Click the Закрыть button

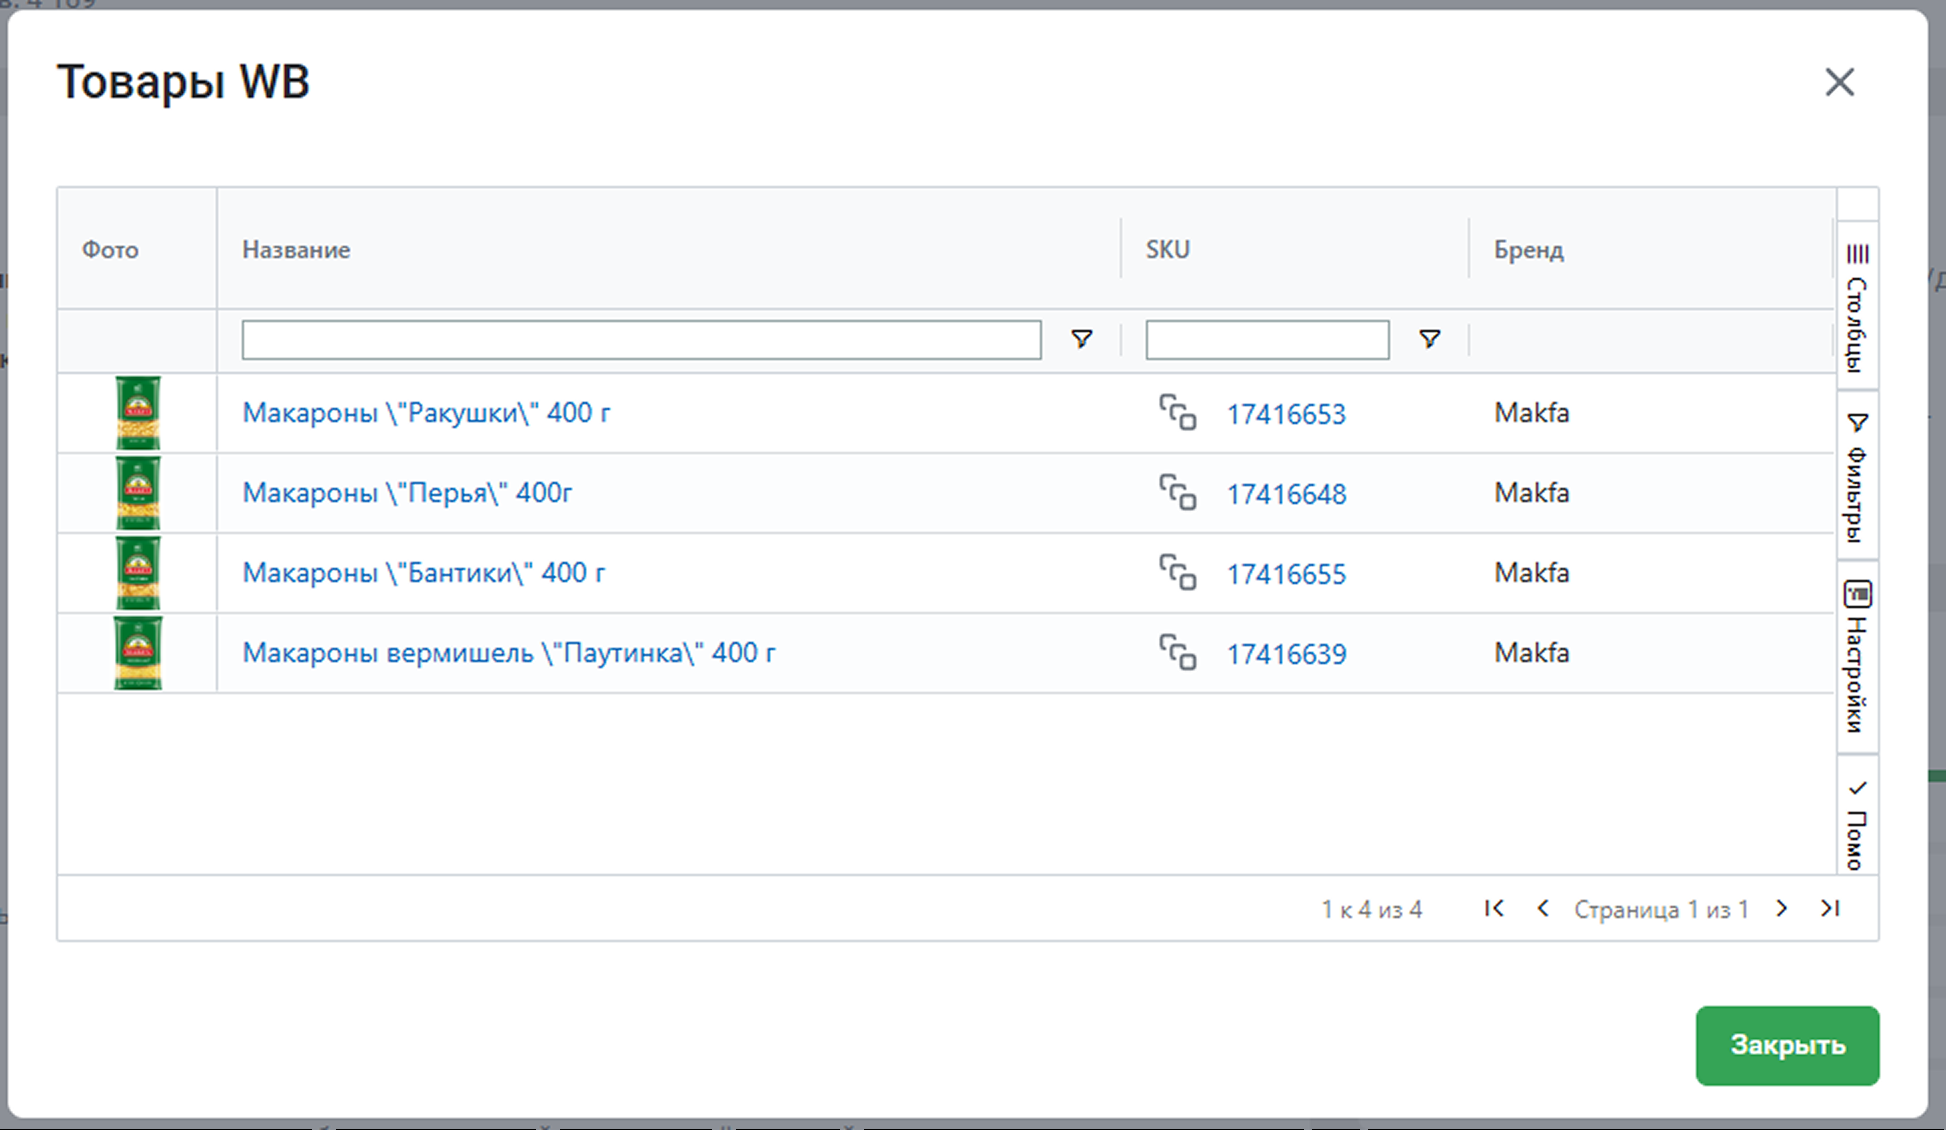pos(1786,1045)
